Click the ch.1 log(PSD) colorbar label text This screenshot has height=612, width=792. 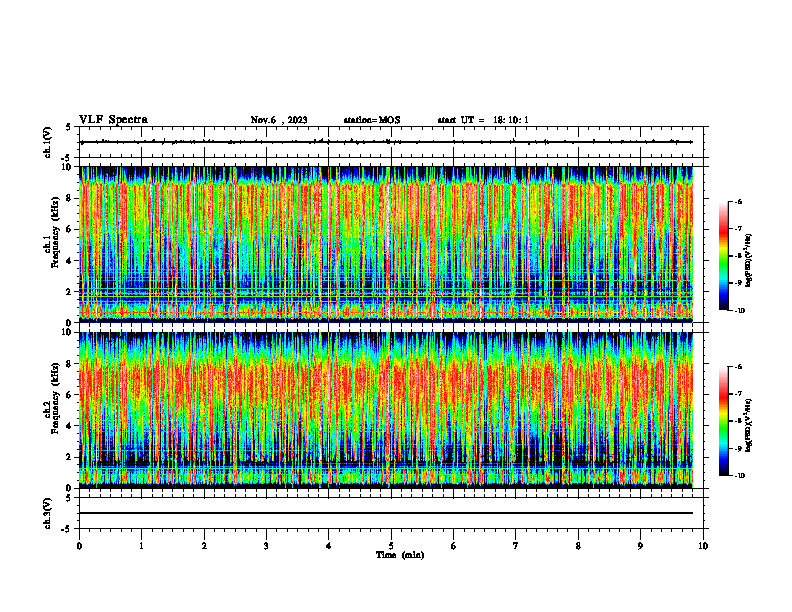coord(749,261)
